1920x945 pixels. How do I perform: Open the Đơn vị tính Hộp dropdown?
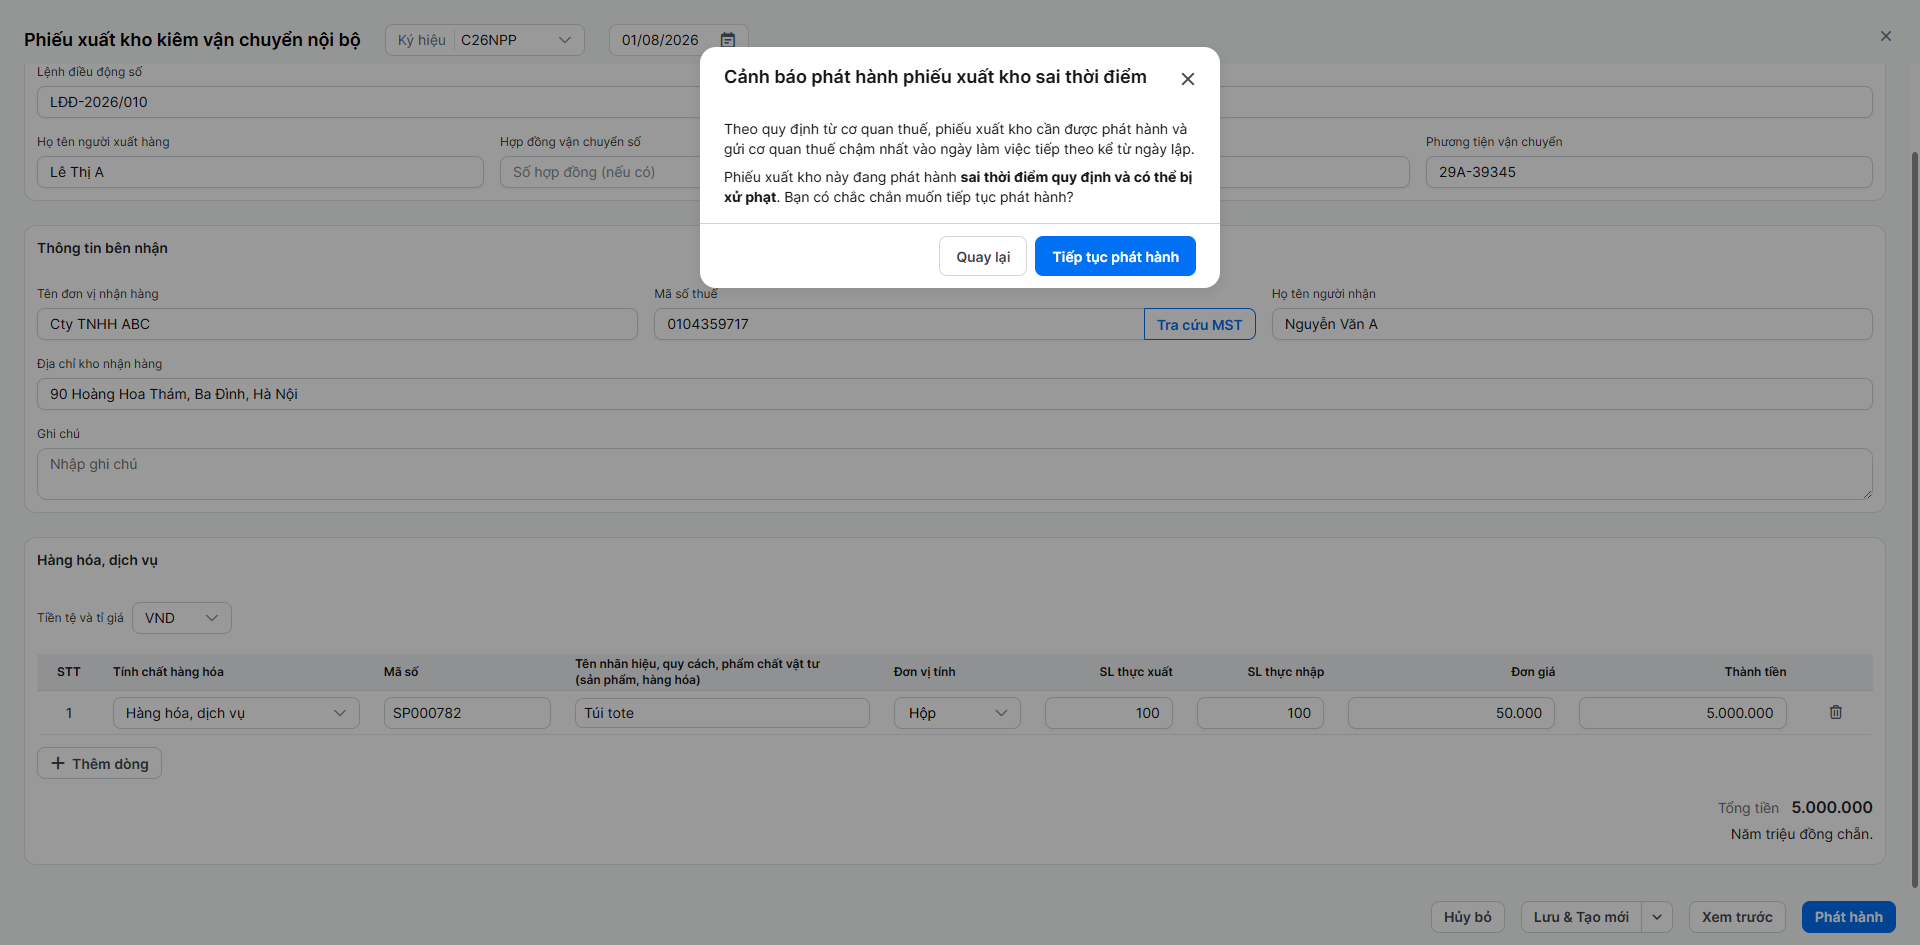[x=957, y=713]
